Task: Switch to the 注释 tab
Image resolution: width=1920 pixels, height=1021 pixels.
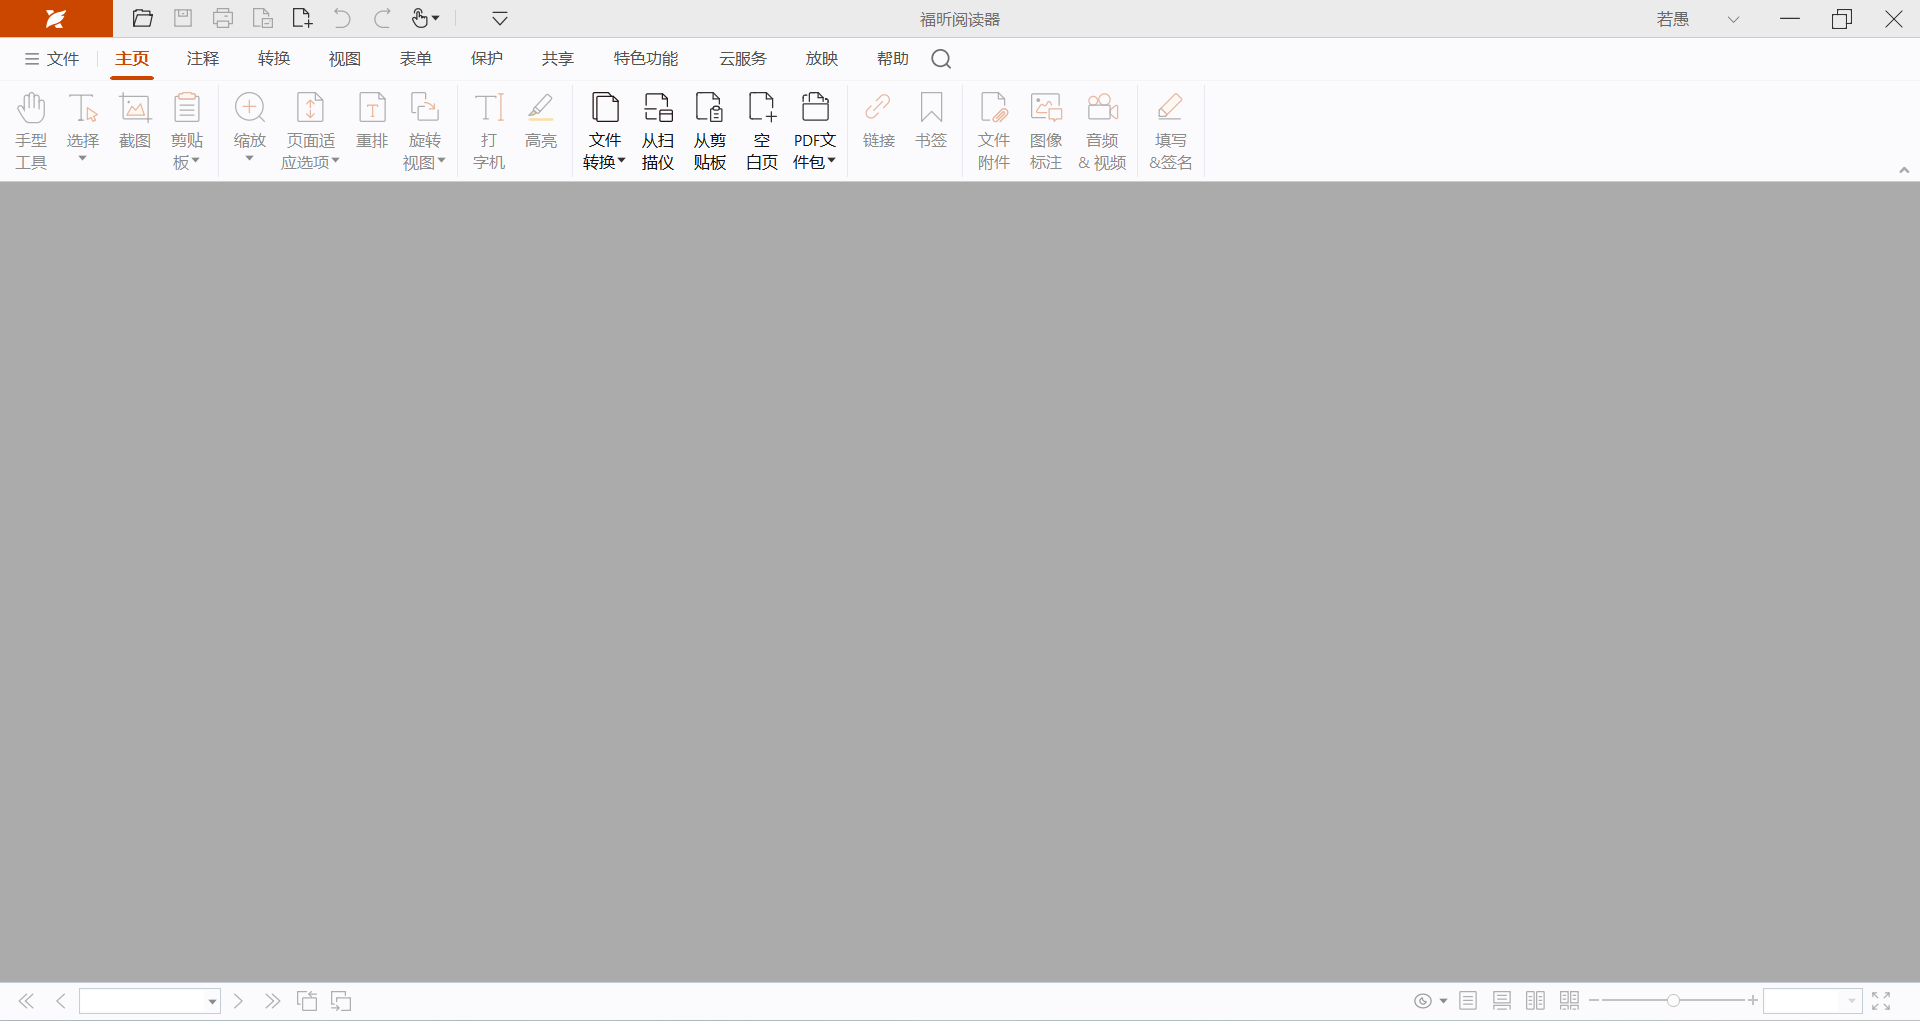Action: point(203,59)
